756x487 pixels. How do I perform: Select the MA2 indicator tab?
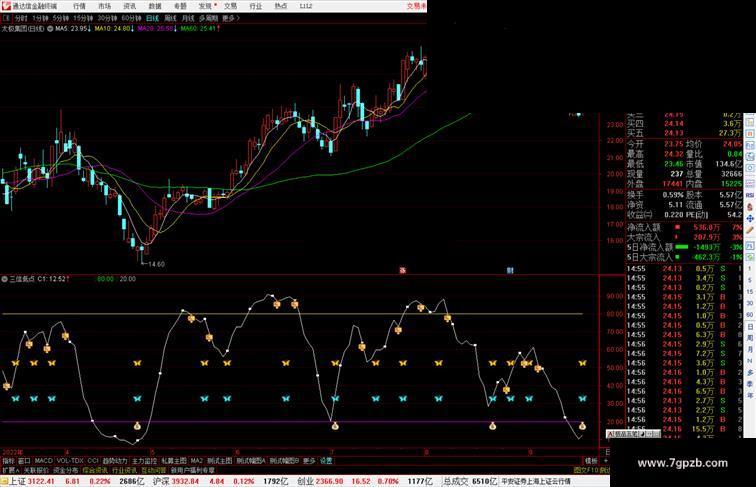point(196,461)
